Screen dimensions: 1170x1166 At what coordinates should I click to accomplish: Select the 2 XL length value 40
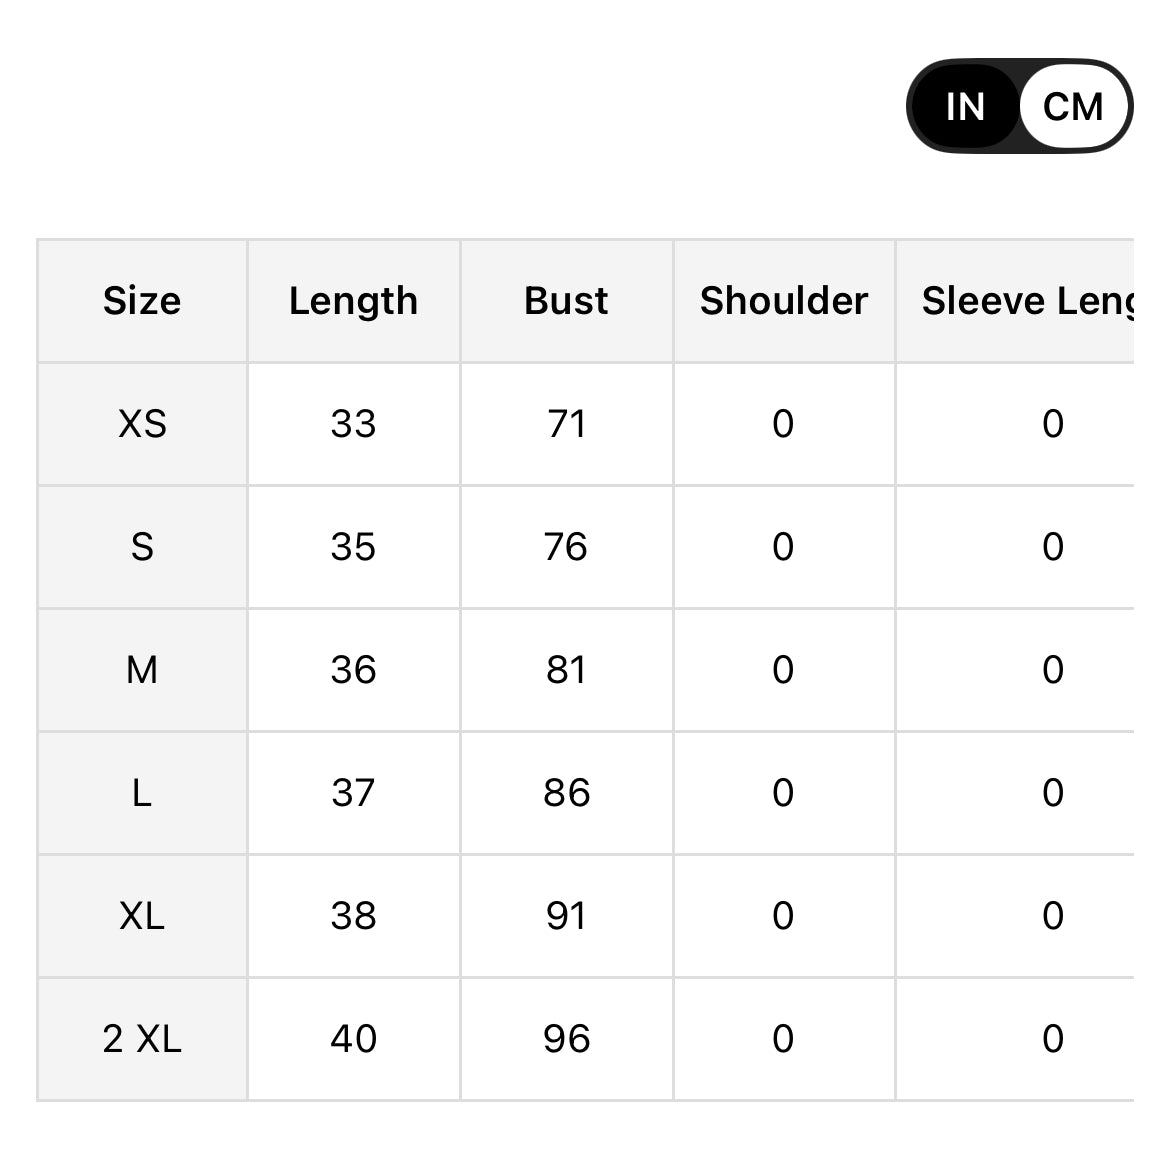(353, 1038)
